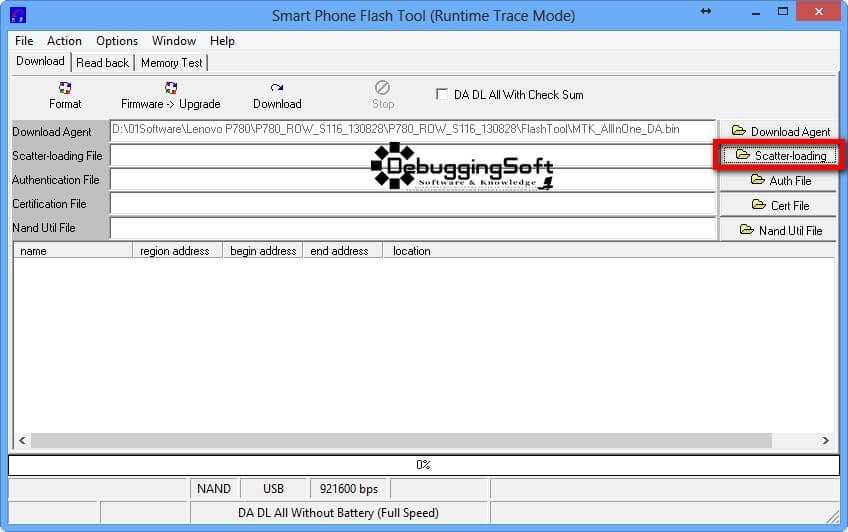Click the Nand Util File button
Viewport: 848px width, 532px height.
click(x=779, y=230)
